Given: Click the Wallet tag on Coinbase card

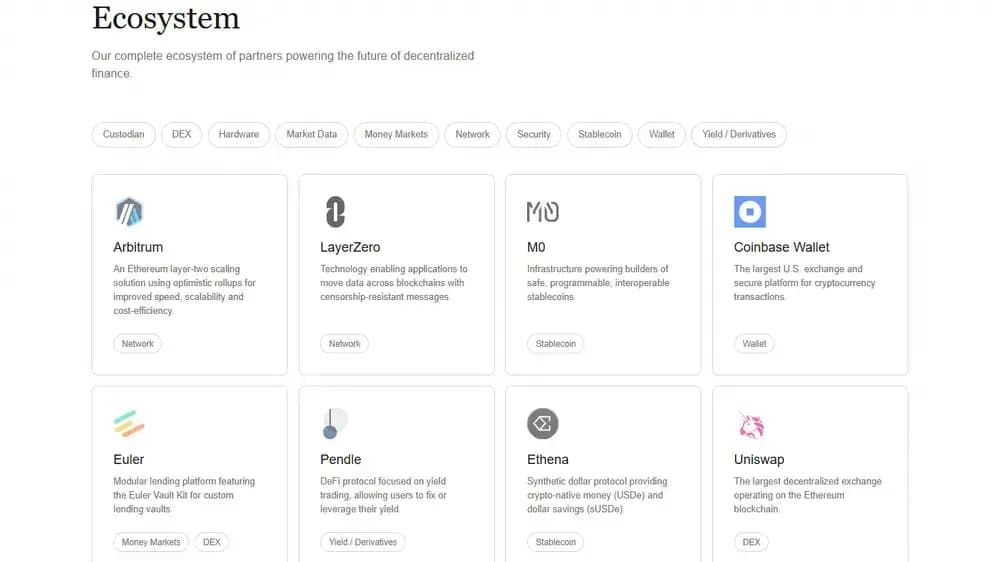Looking at the screenshot, I should [754, 344].
